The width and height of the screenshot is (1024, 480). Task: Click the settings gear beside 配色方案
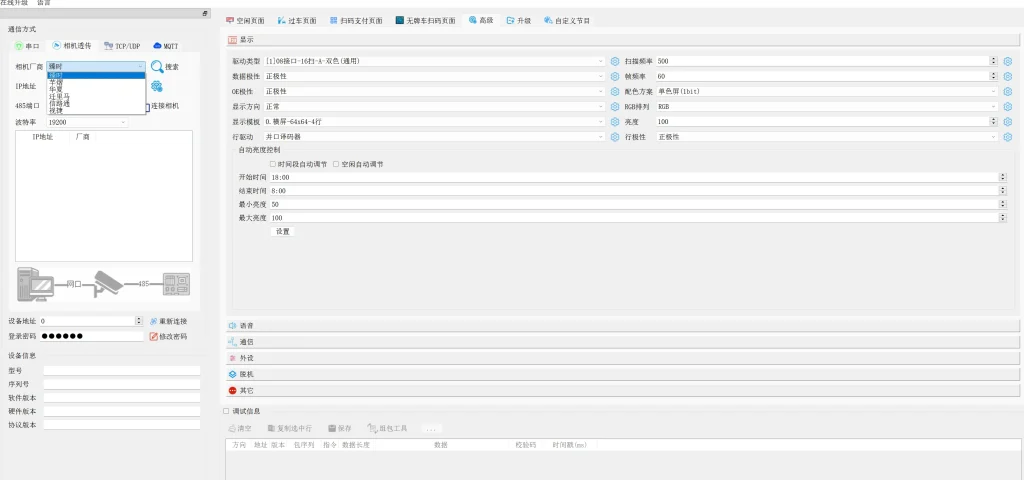pos(1008,91)
